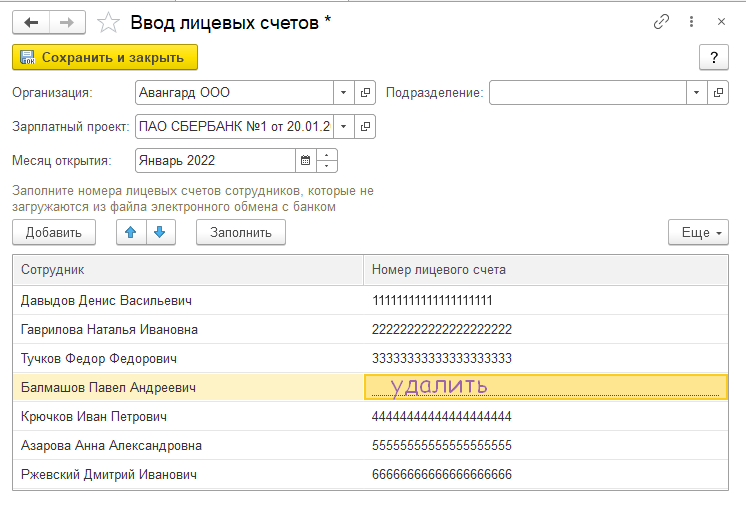746x528 pixels.
Task: Copy the link via chain icon
Action: [661, 21]
